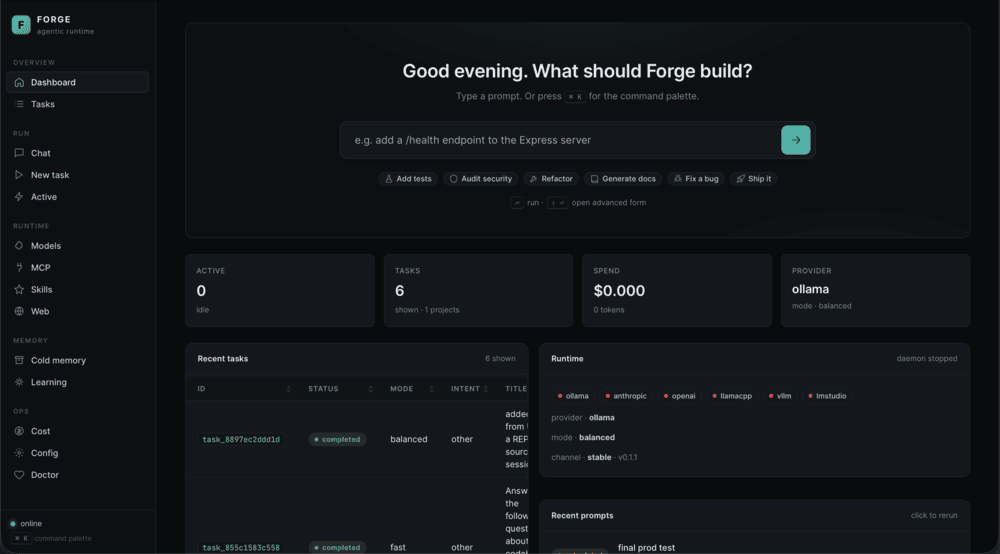1000x554 pixels.
Task: Choose the Ship it suggestion
Action: pos(753,179)
